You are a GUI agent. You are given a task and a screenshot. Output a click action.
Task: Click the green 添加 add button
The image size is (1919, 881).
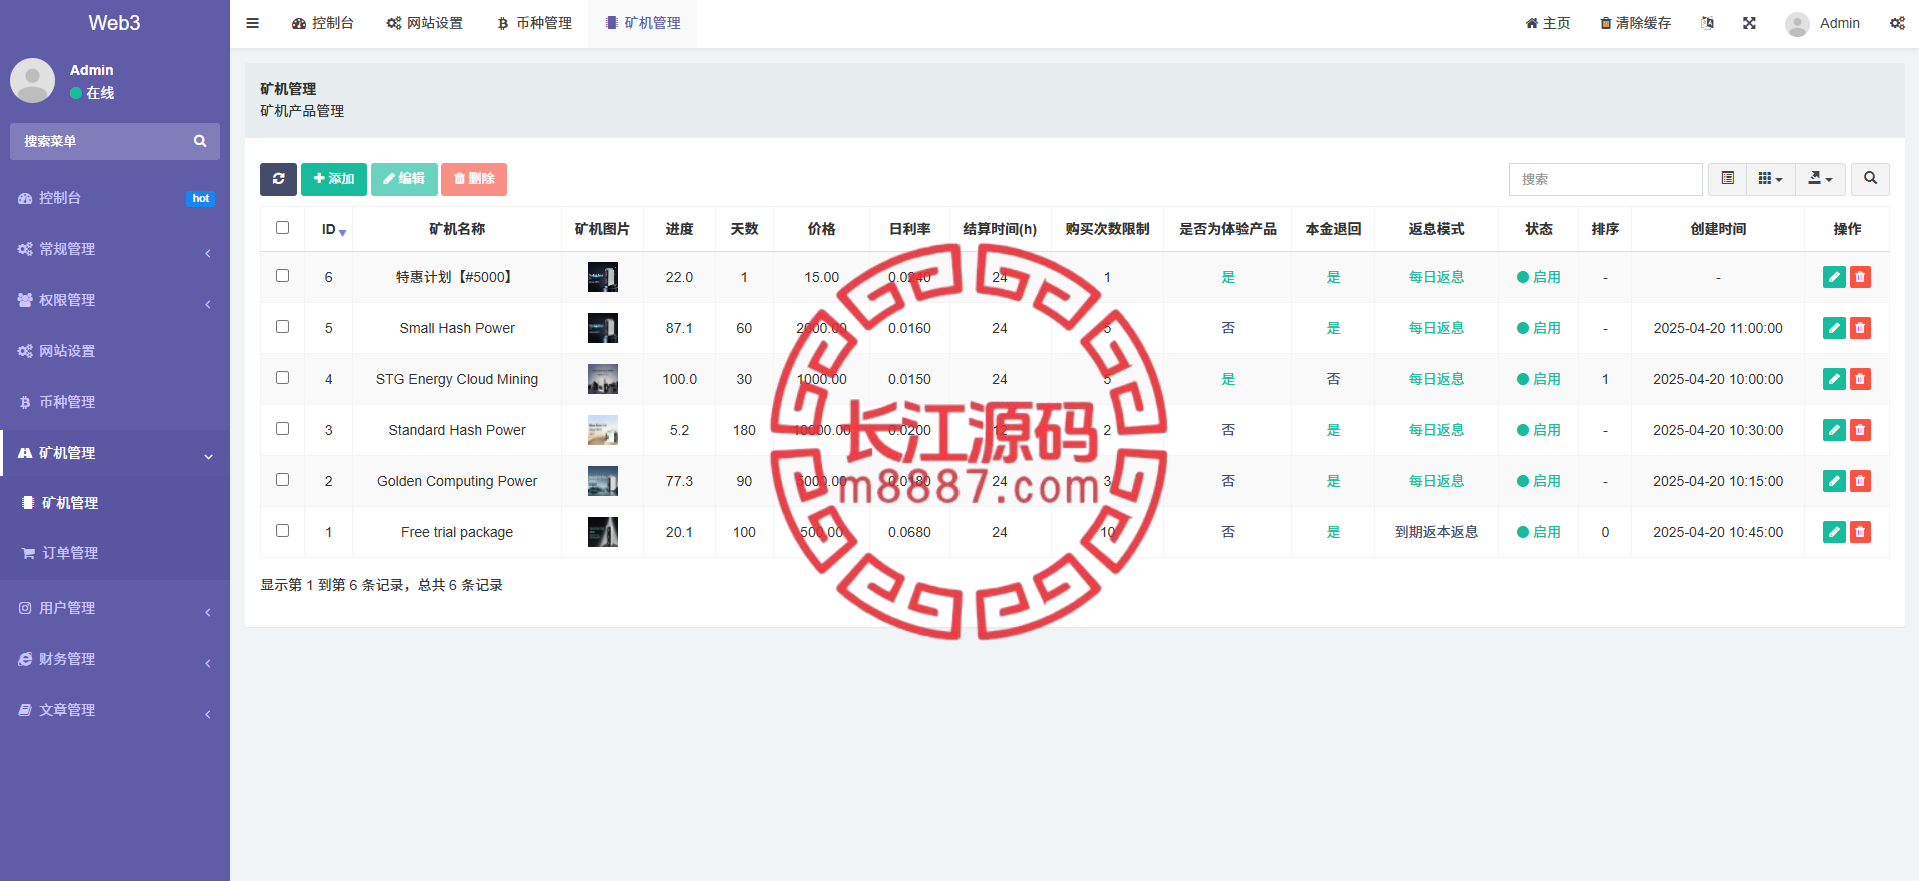334,179
